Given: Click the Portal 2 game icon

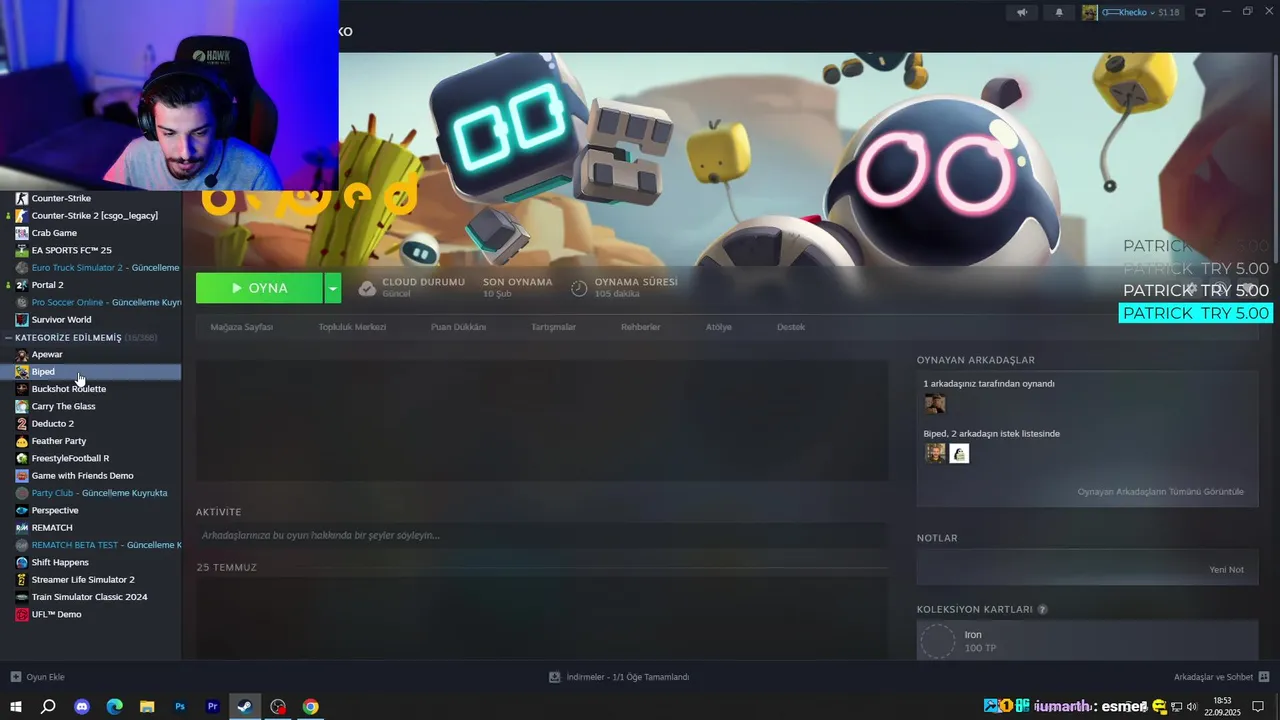Looking at the screenshot, I should (x=22, y=285).
